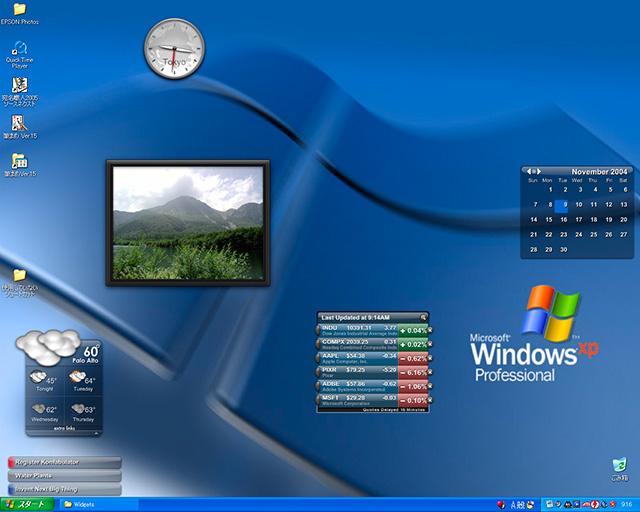This screenshot has width=640, height=512.
Task: Jump to today using the calendar center dot
Action: tap(533, 171)
